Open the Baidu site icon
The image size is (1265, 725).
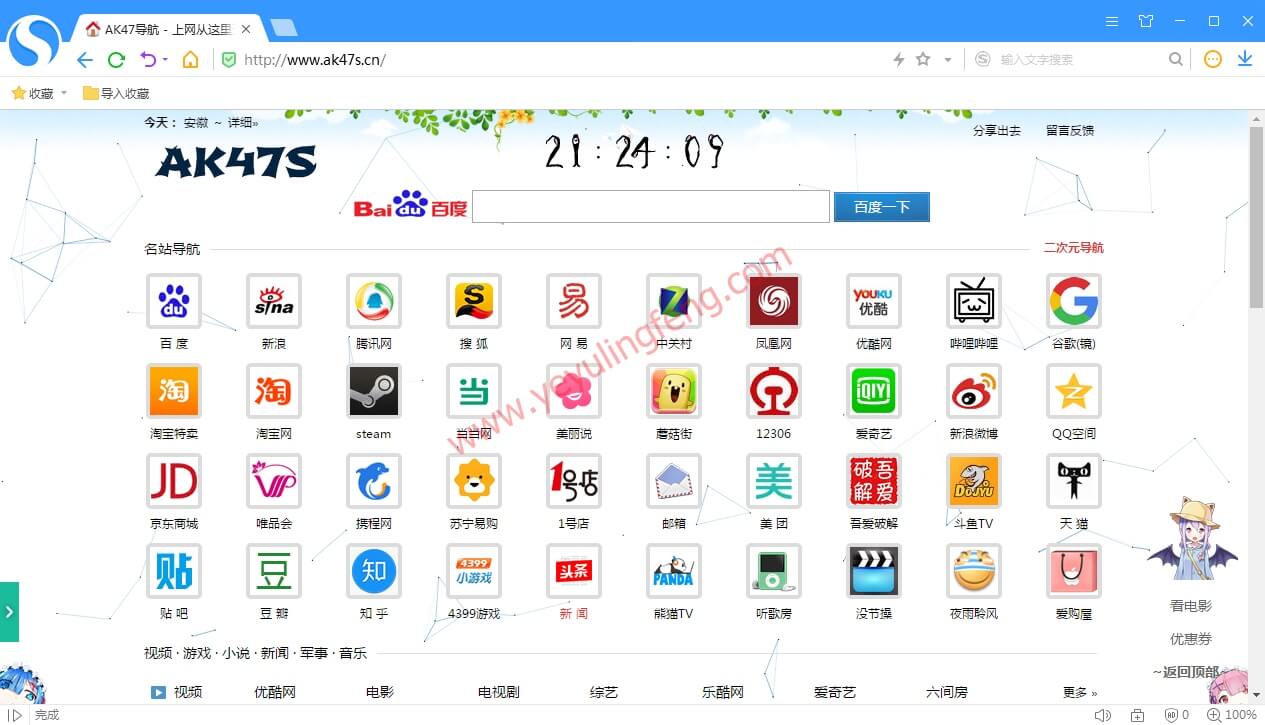pos(174,301)
